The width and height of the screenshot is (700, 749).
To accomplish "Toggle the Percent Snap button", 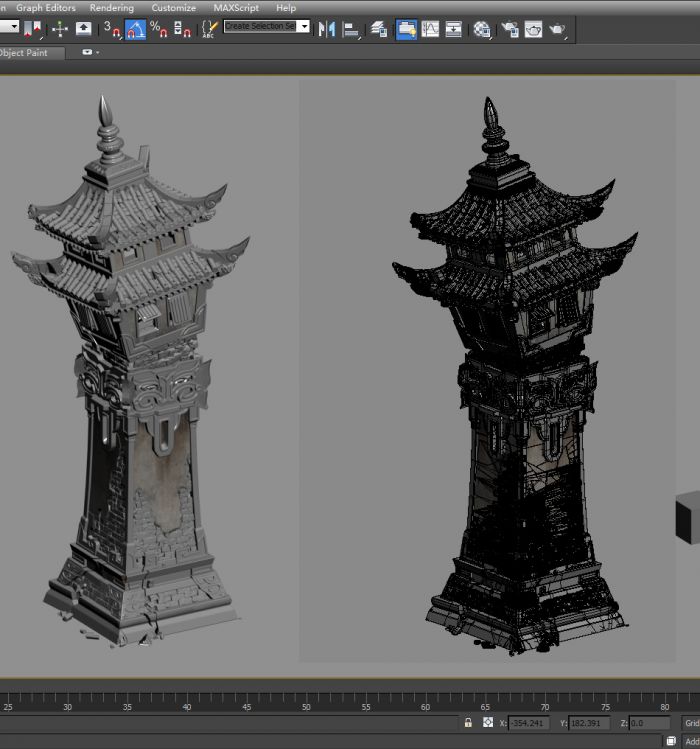I will pos(159,29).
